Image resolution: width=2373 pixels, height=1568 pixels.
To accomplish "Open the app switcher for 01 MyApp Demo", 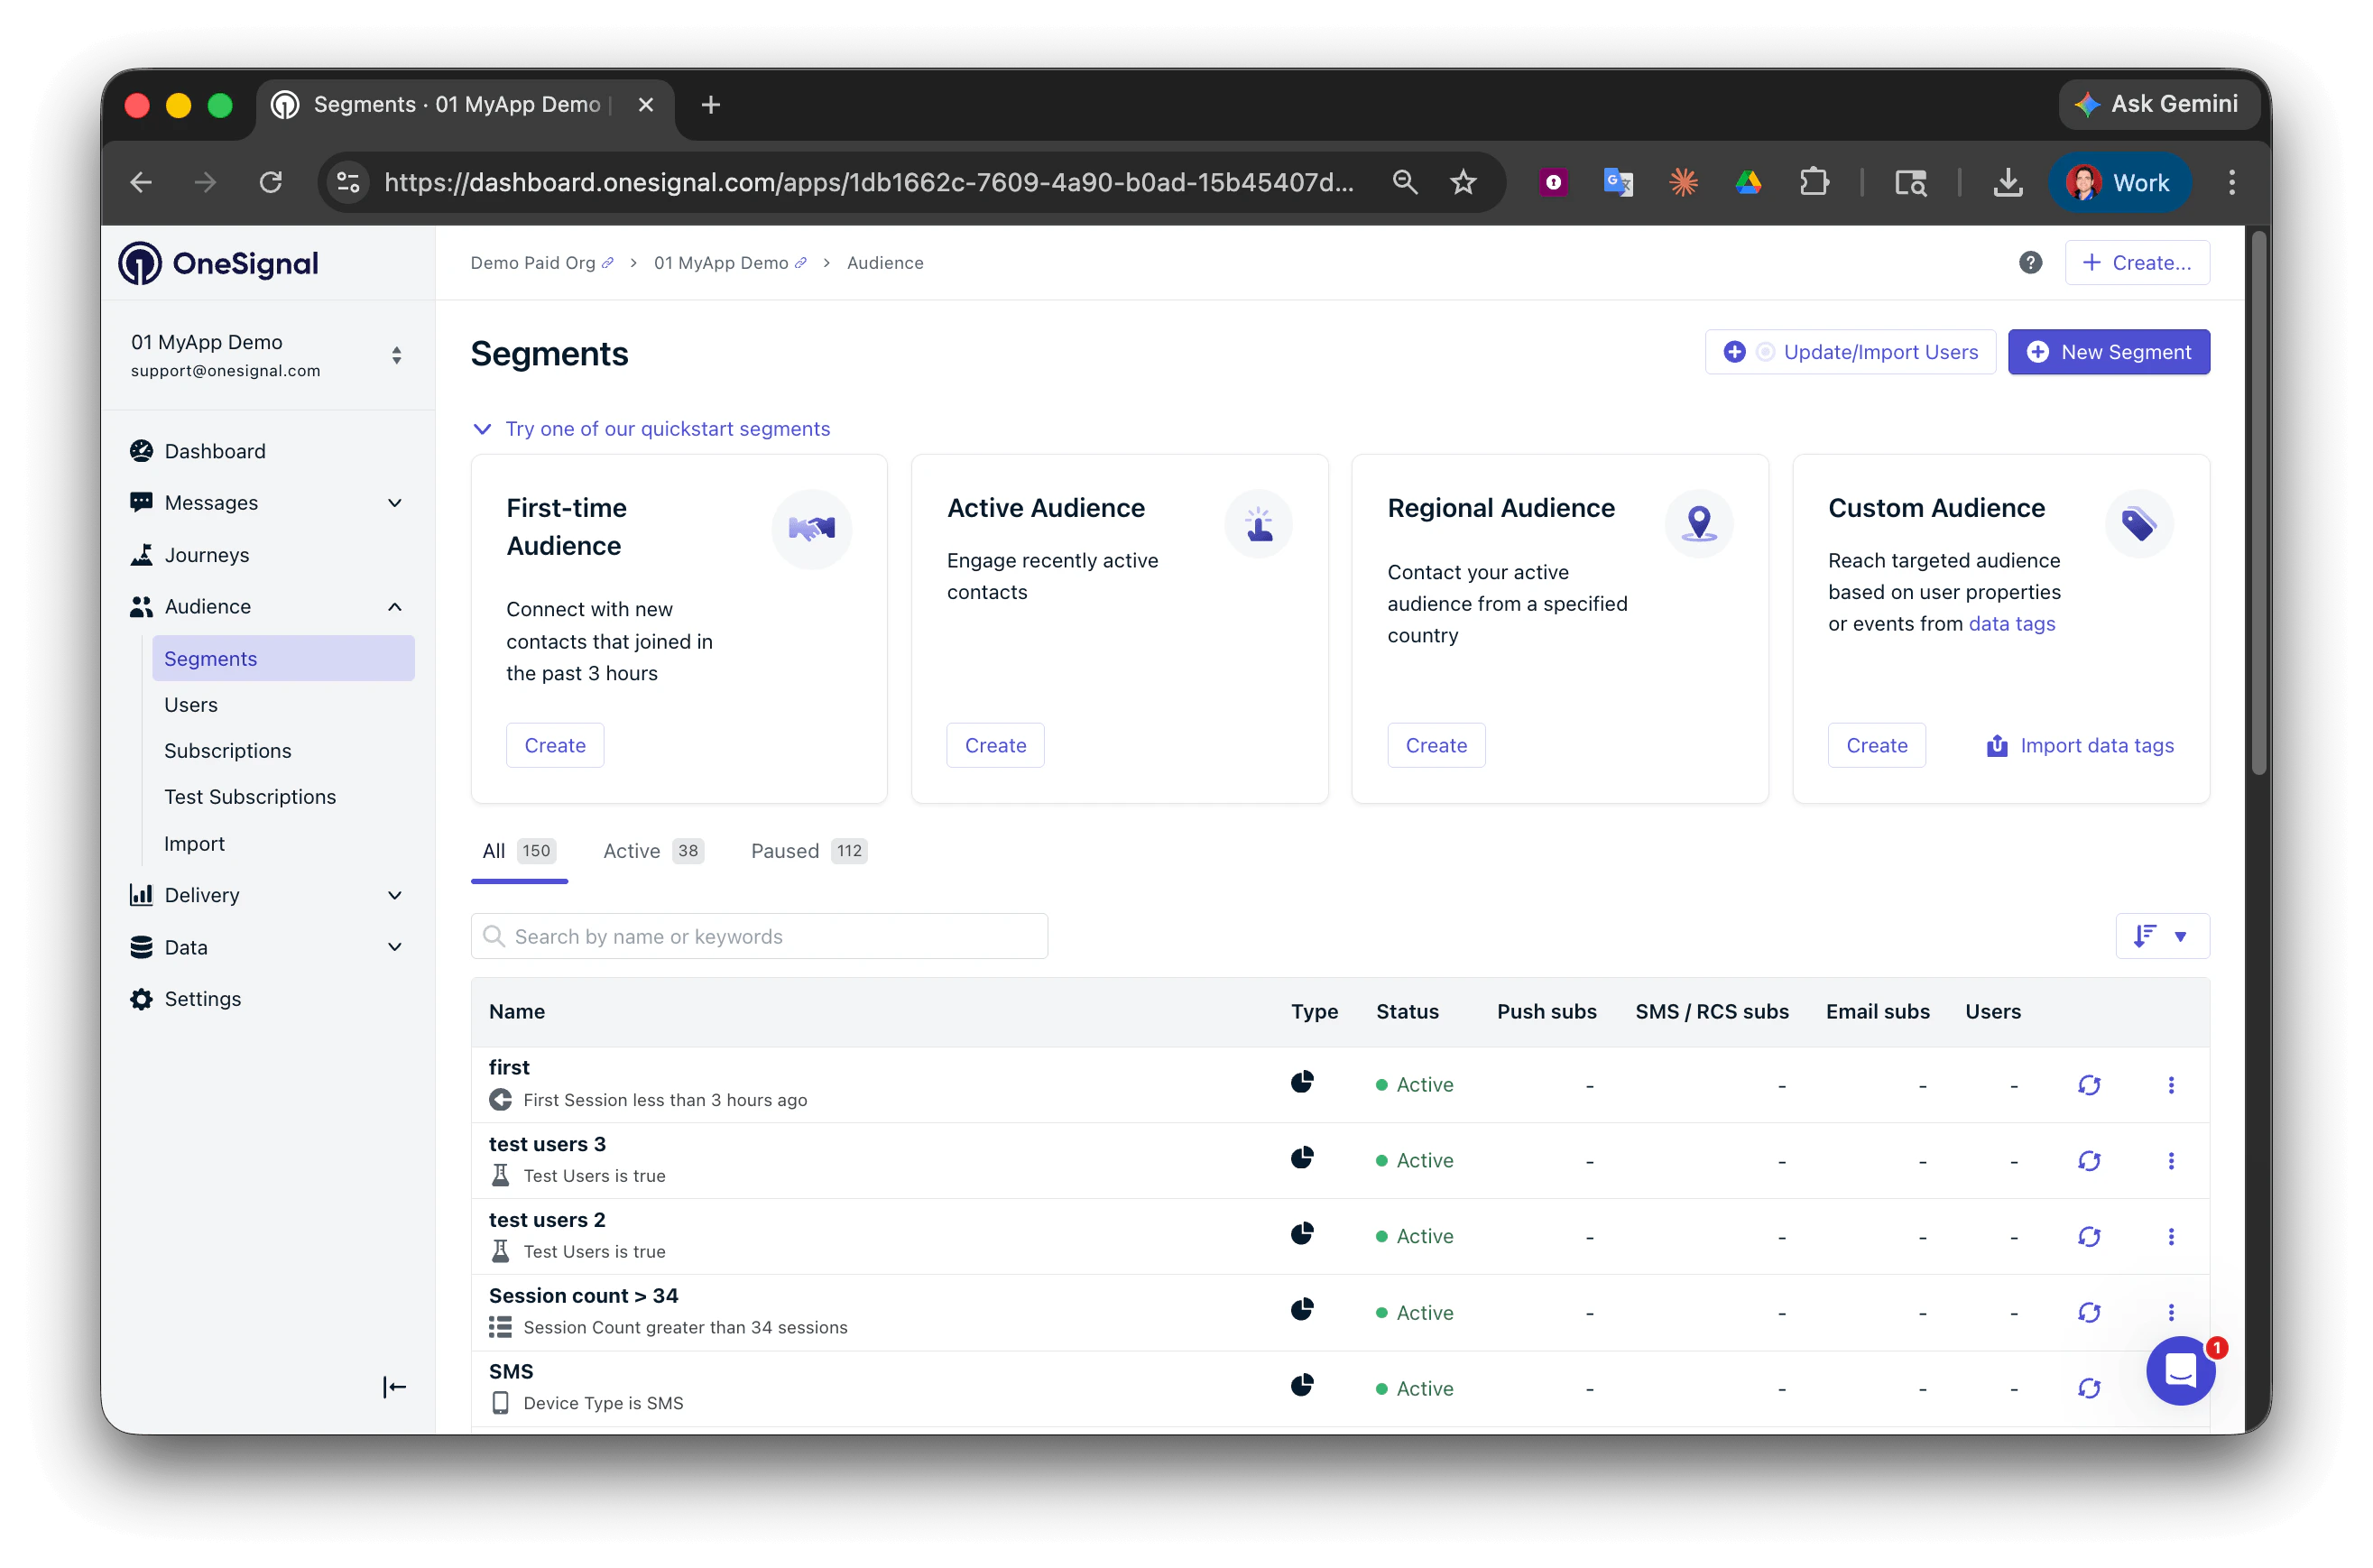I will (x=396, y=356).
